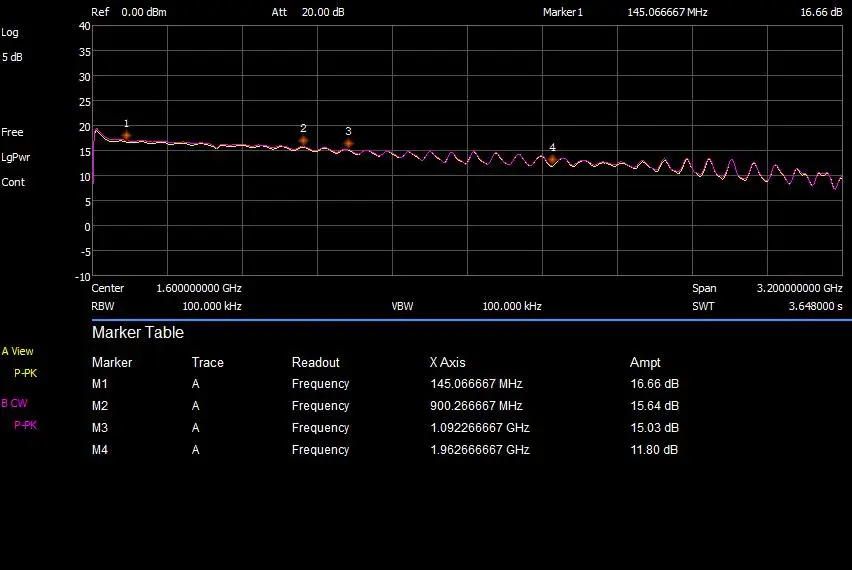
Task: Click the 16.66 dB value in the header
Action: click(x=821, y=12)
